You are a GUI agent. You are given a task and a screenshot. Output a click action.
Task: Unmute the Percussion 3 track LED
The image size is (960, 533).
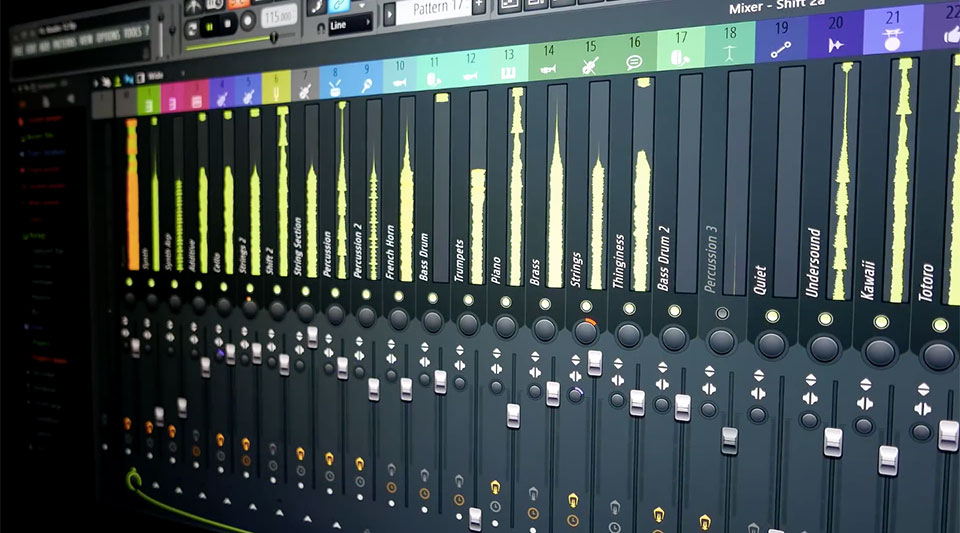[x=722, y=313]
